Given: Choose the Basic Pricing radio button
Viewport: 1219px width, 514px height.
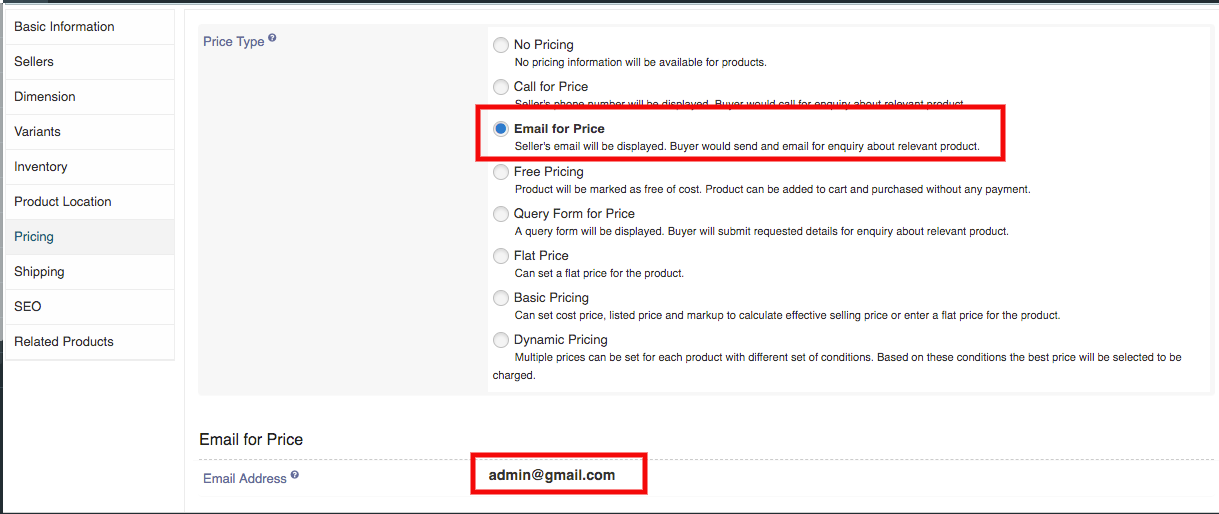Looking at the screenshot, I should tap(501, 298).
